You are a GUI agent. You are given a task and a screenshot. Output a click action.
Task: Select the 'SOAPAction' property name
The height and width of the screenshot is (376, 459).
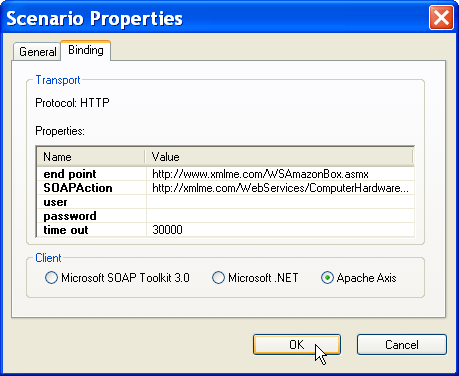78,188
